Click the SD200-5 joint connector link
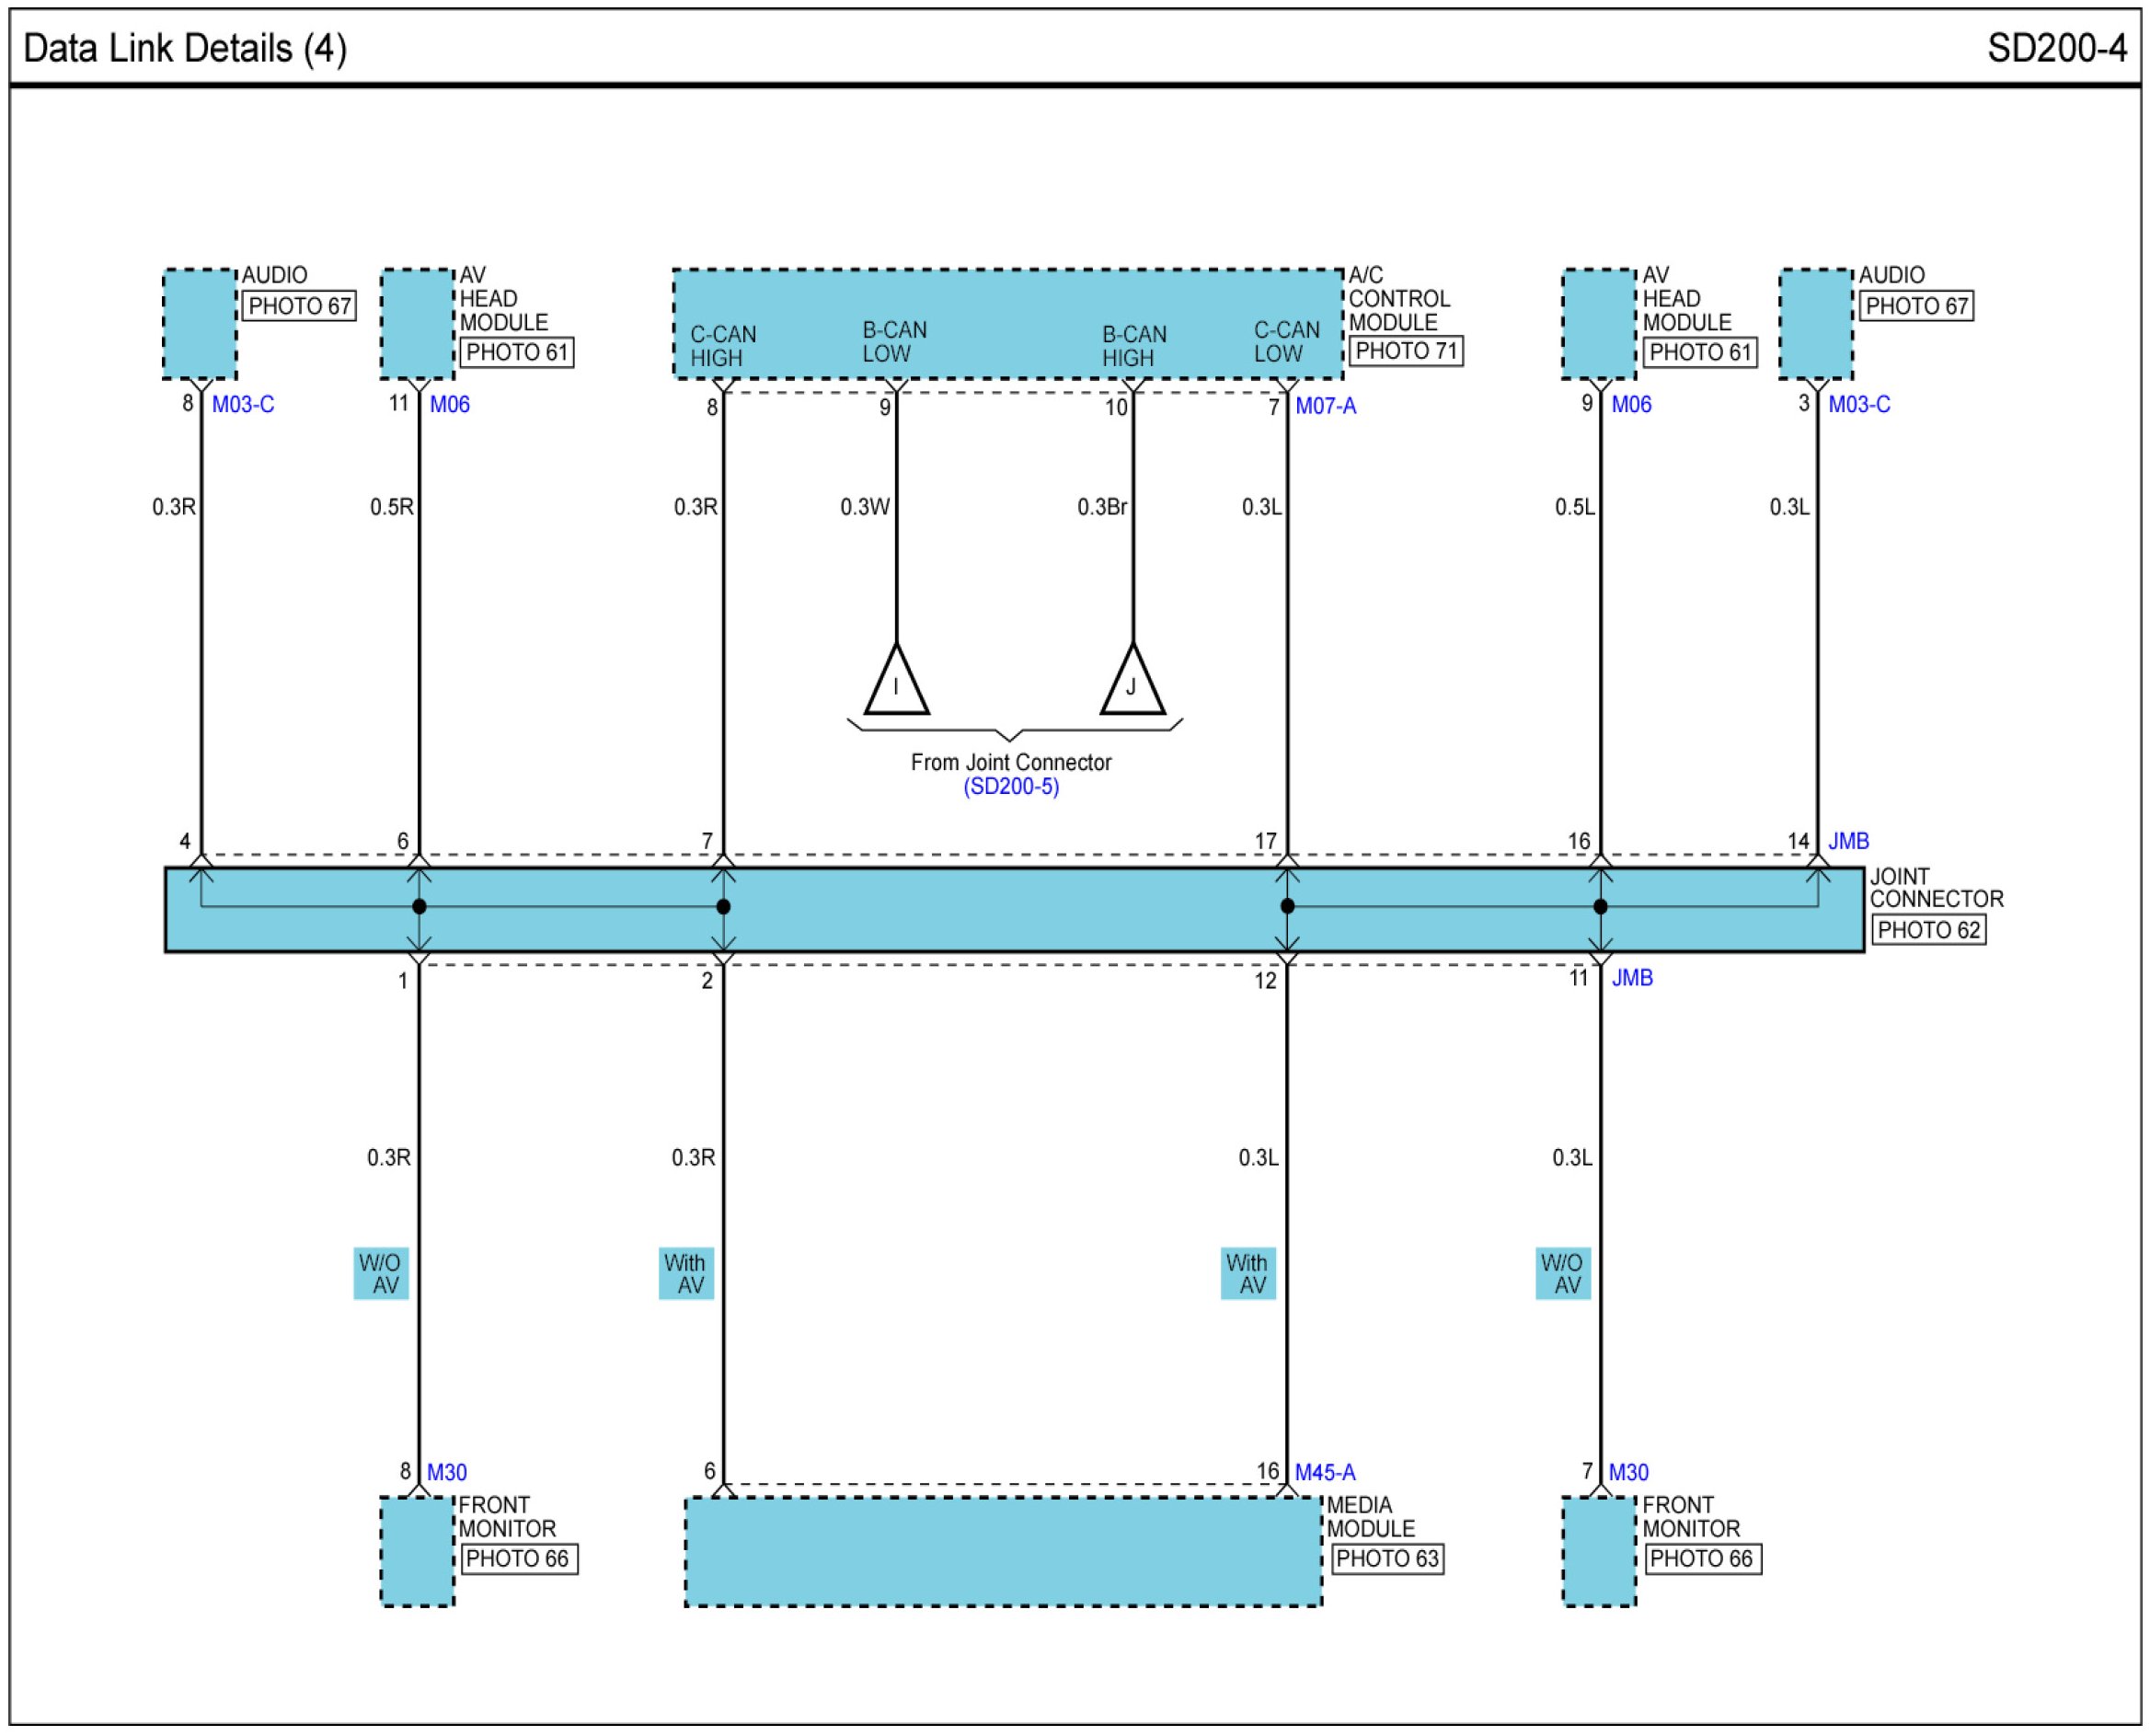Viewport: 2150px width, 1736px height. pos(1010,786)
